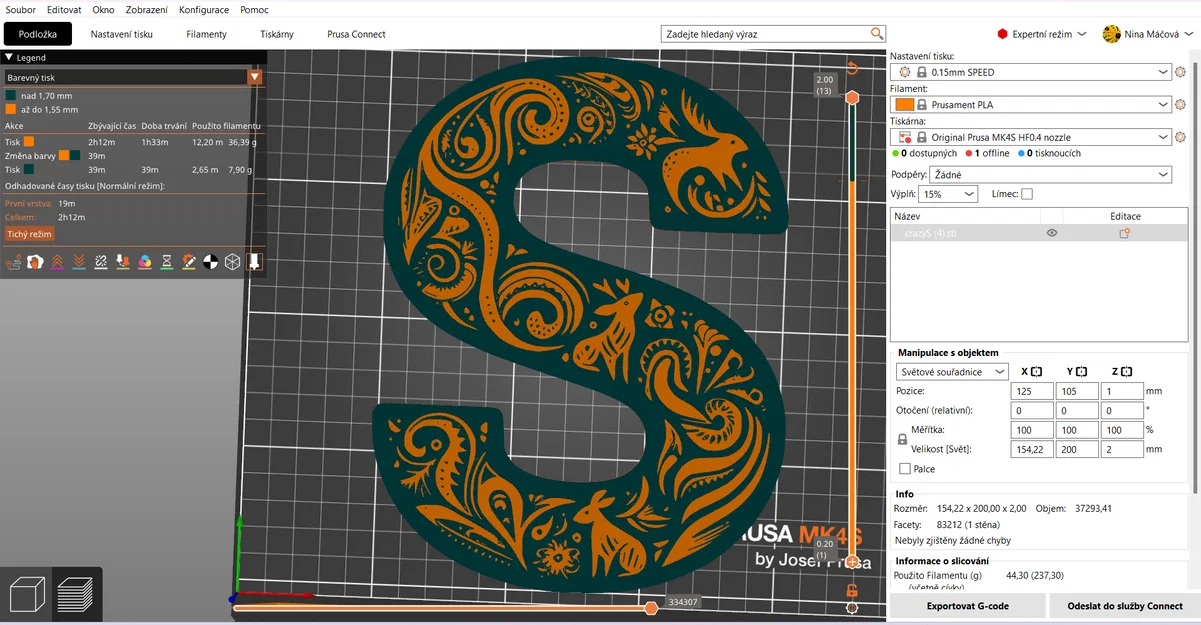1201x625 pixels.
Task: Click Odeslat do služby Connect
Action: point(1123,606)
